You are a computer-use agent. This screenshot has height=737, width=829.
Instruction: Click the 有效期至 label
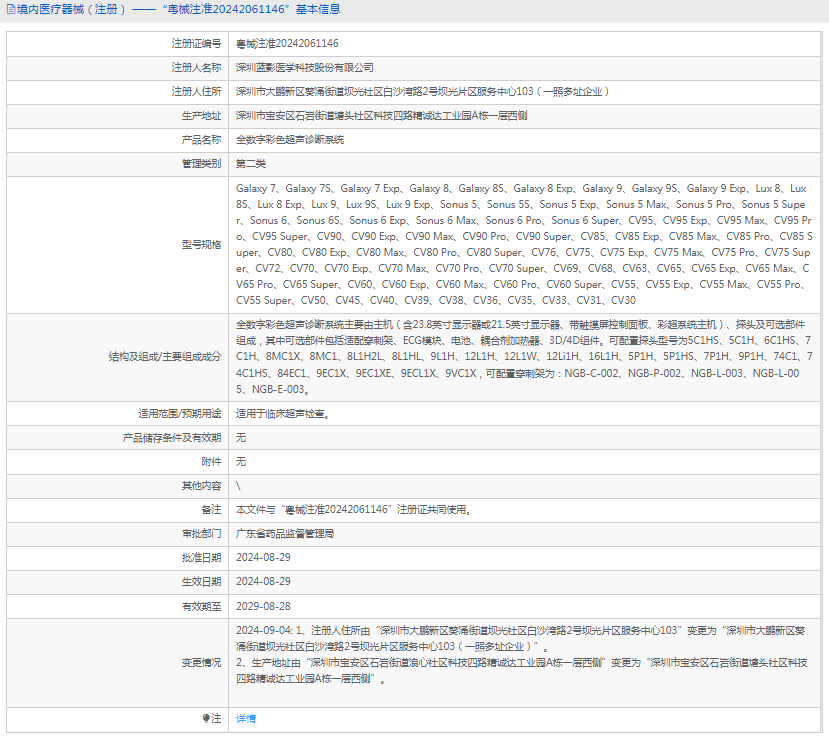201,606
